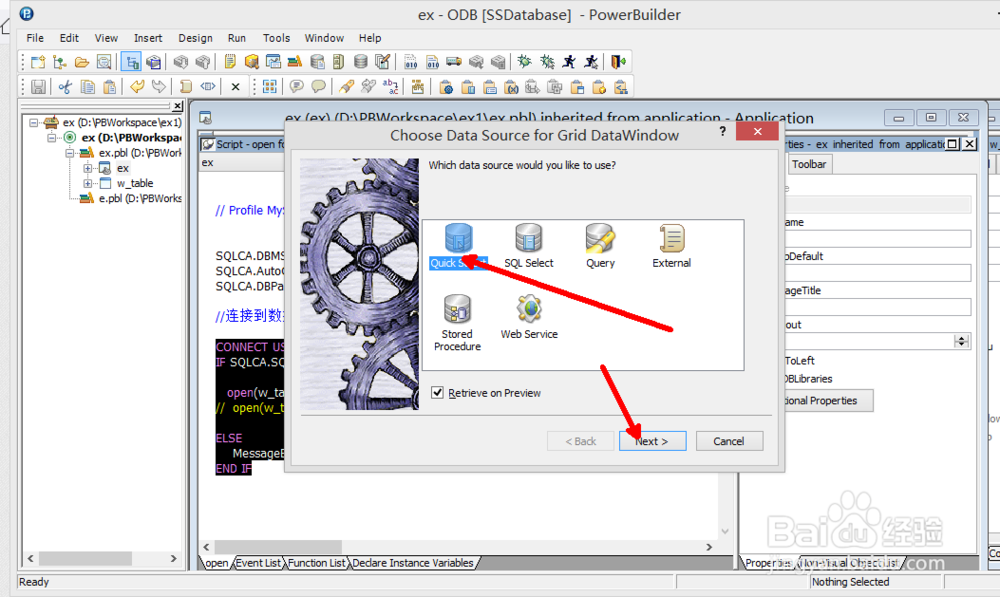Collapse the ex target tree node

(x=52, y=138)
